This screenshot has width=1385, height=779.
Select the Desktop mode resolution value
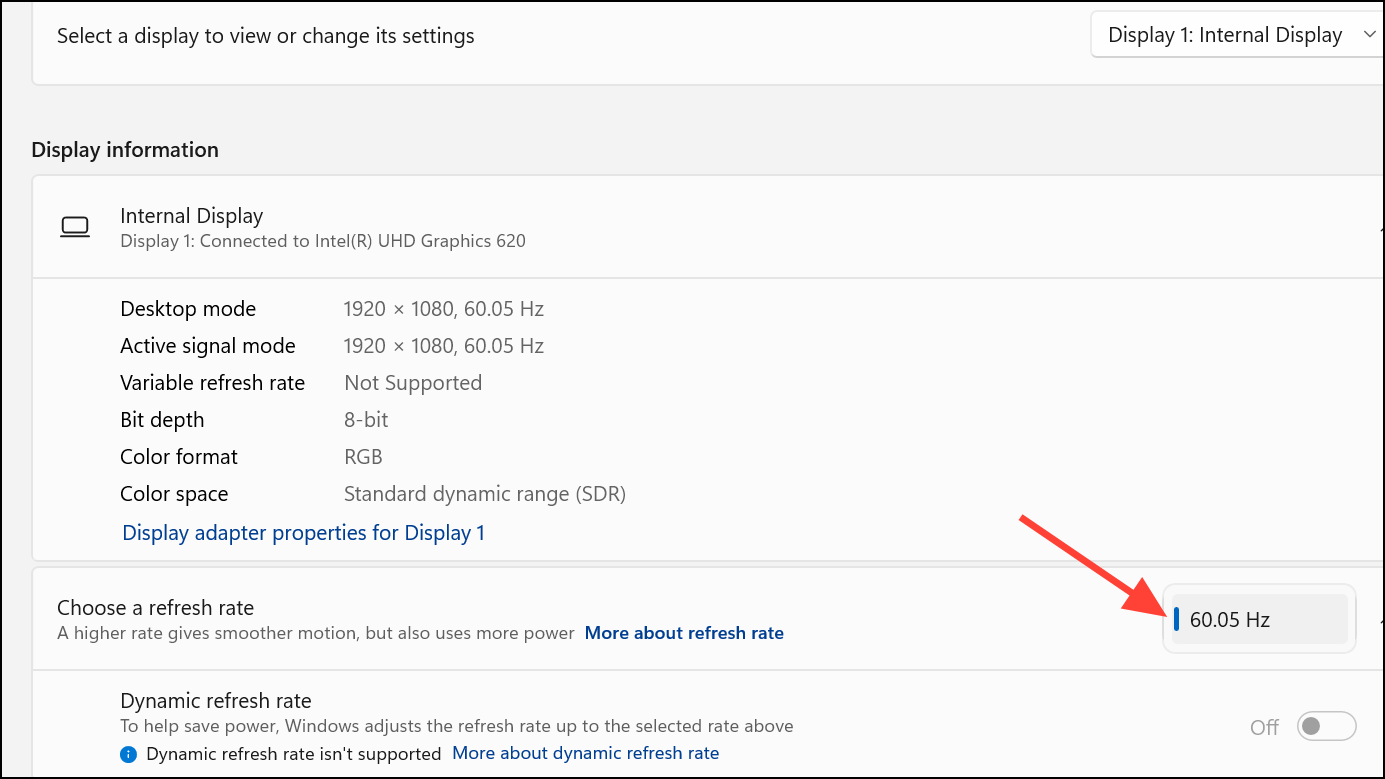tap(443, 309)
